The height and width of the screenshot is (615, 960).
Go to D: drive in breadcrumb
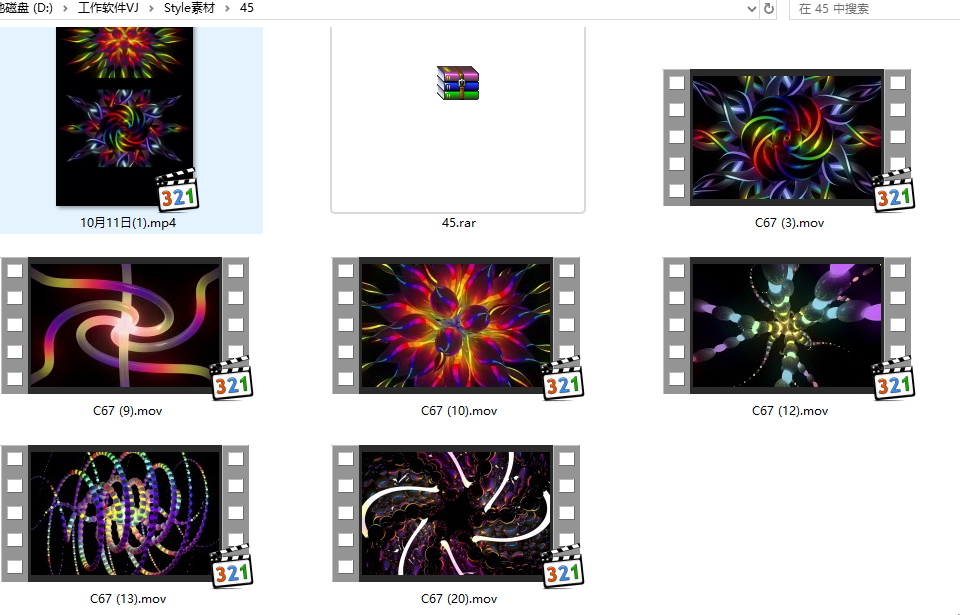click(27, 8)
